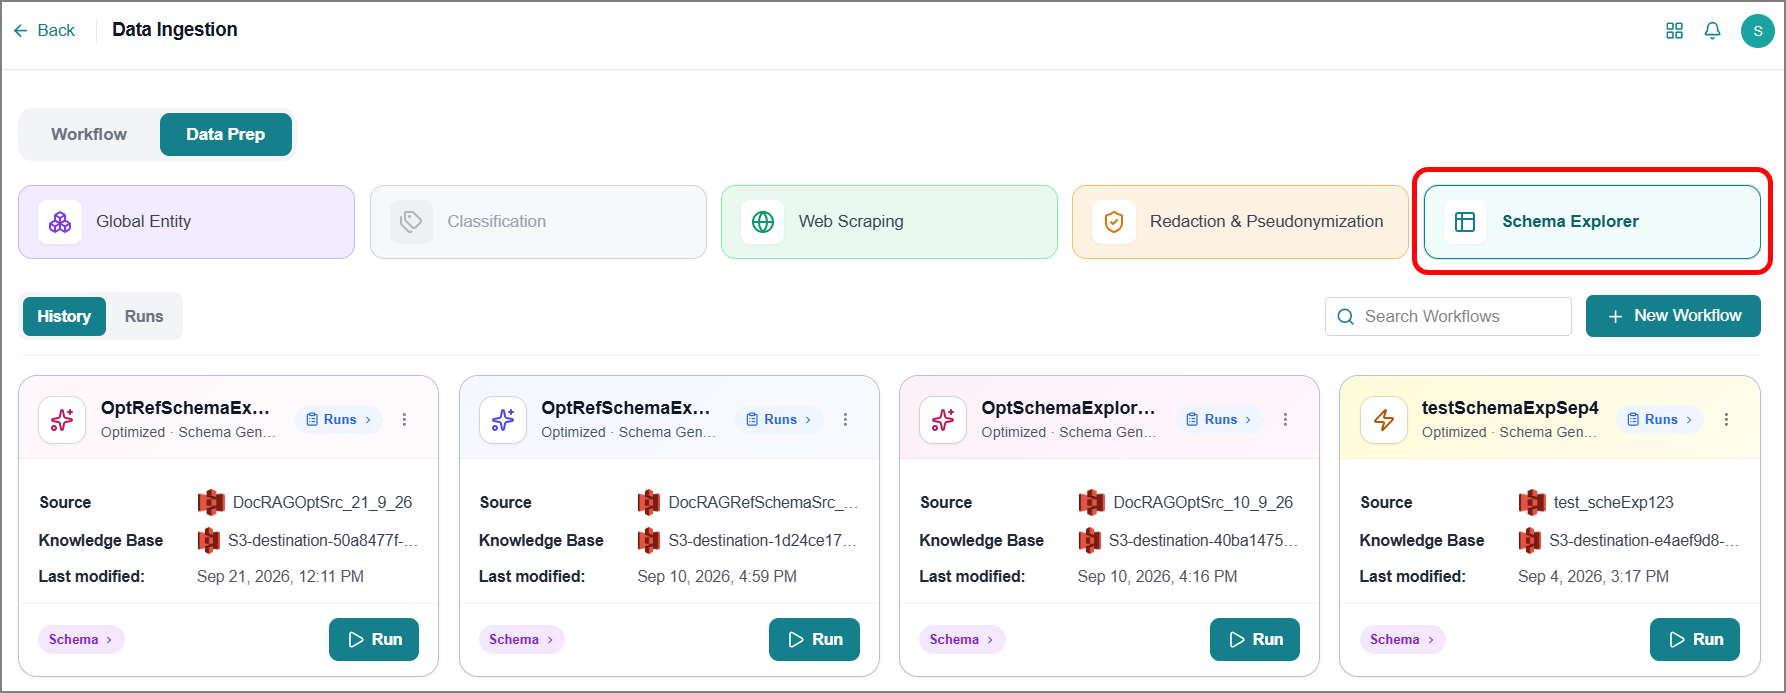
Task: Open more options on DocRAGRefSchemaSrc card
Action: [x=845, y=420]
